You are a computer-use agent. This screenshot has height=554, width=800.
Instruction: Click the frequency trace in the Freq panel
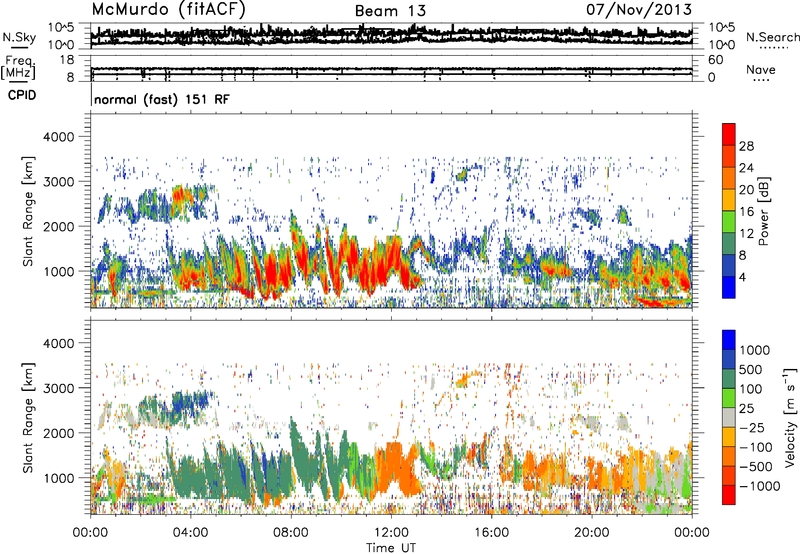391,69
